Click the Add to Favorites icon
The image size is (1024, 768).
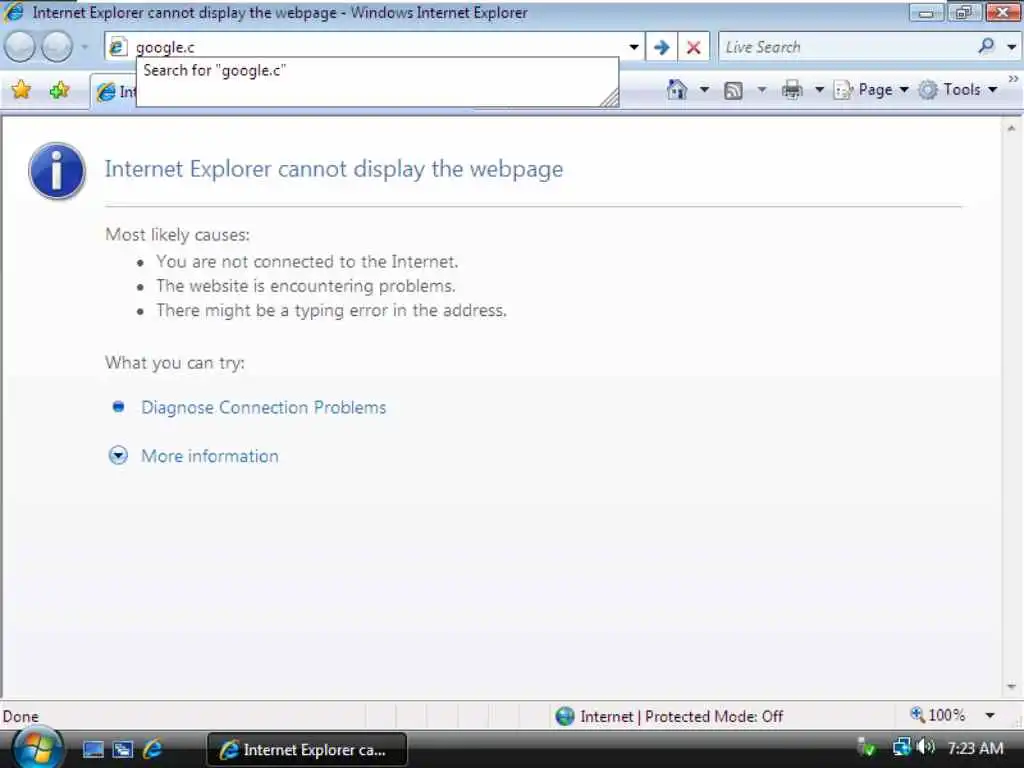coord(59,90)
